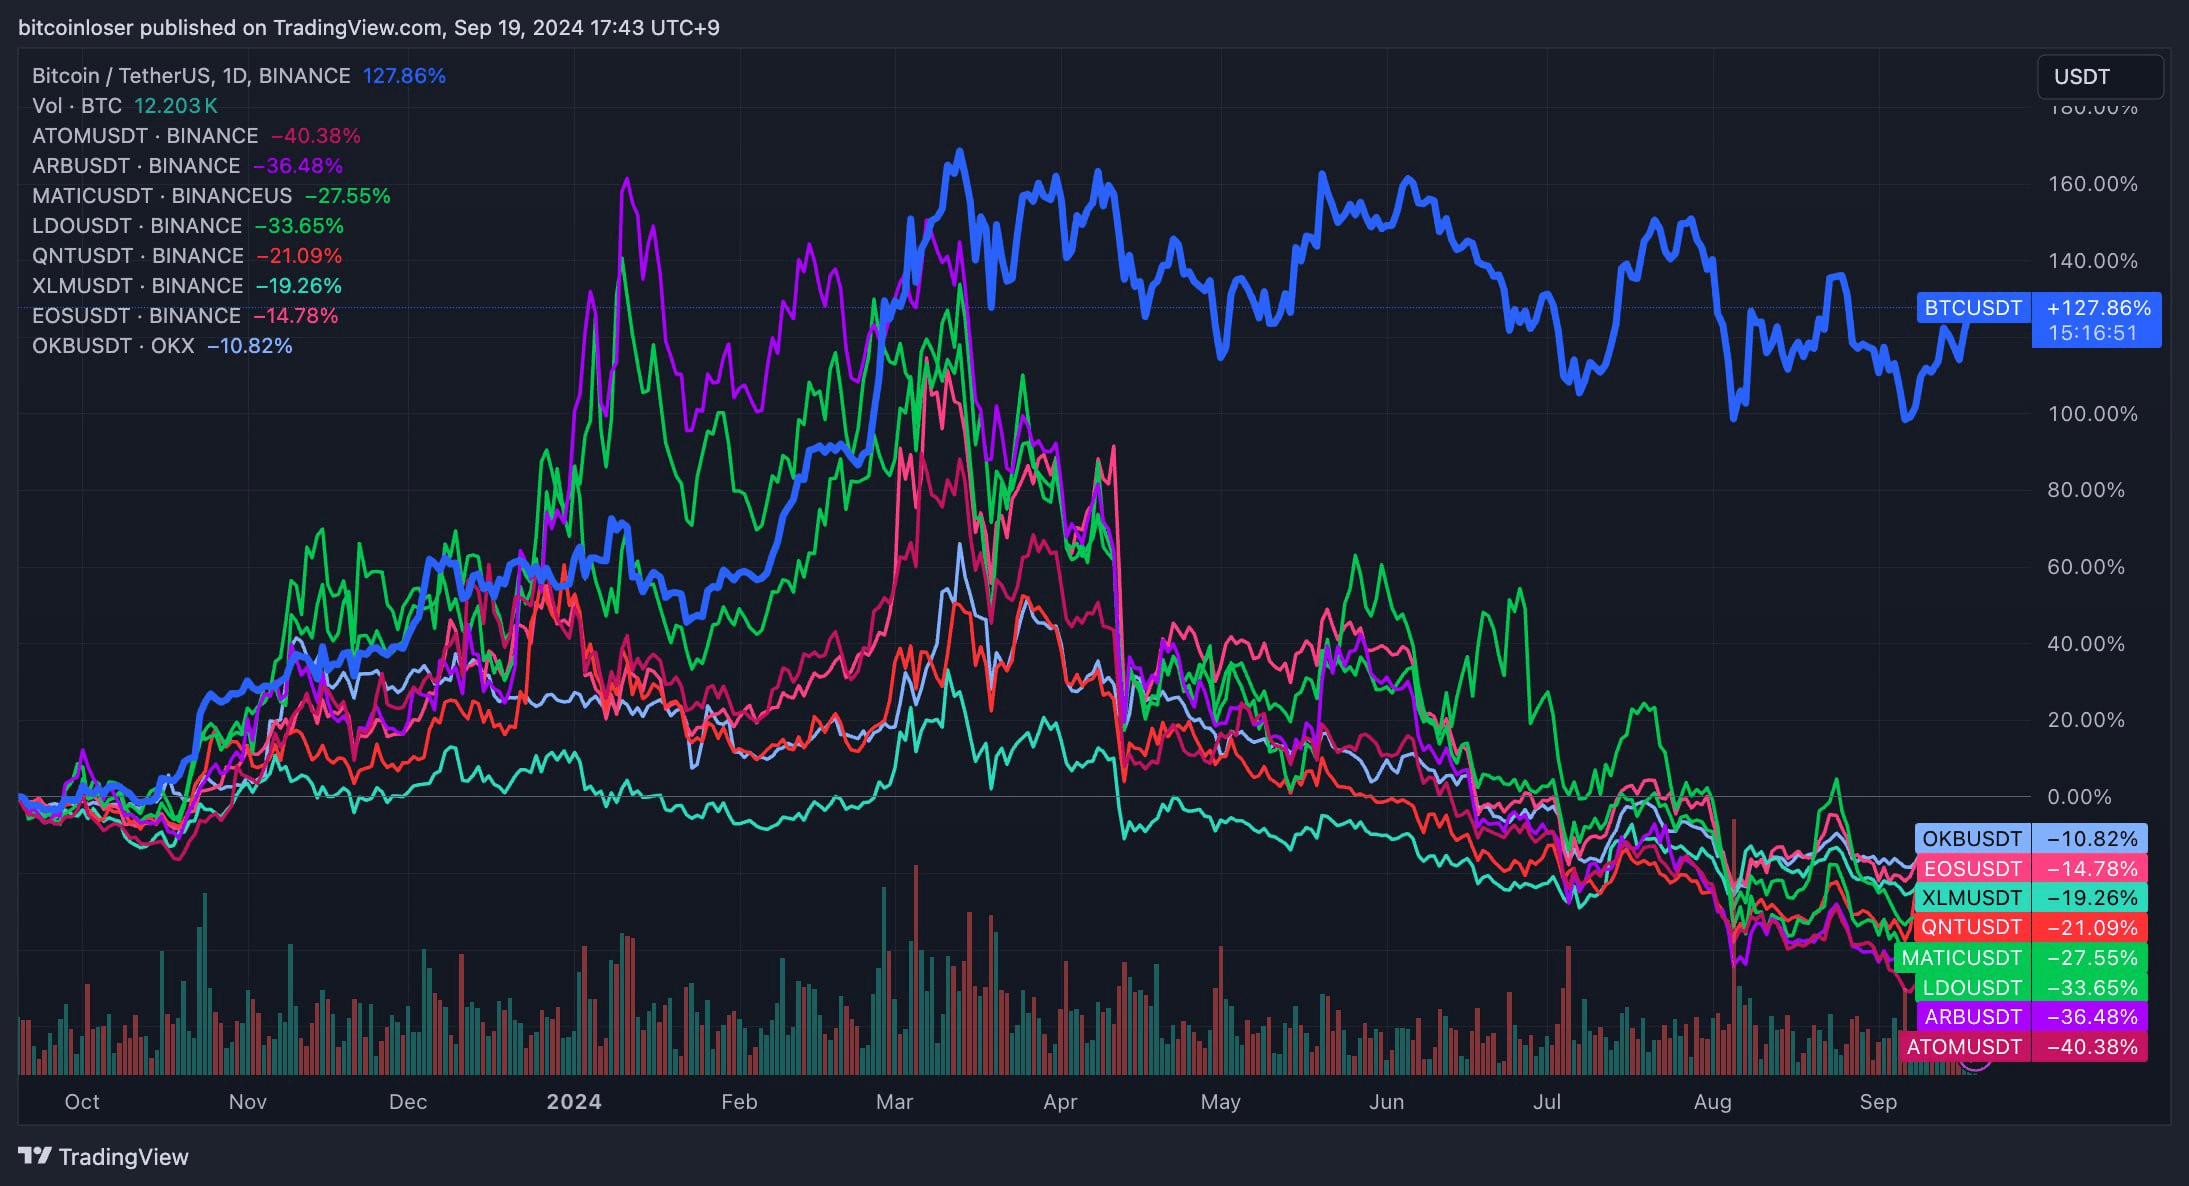Select the LDOUSDT price label tag
Viewport: 2189px width, 1186px height.
[2031, 987]
